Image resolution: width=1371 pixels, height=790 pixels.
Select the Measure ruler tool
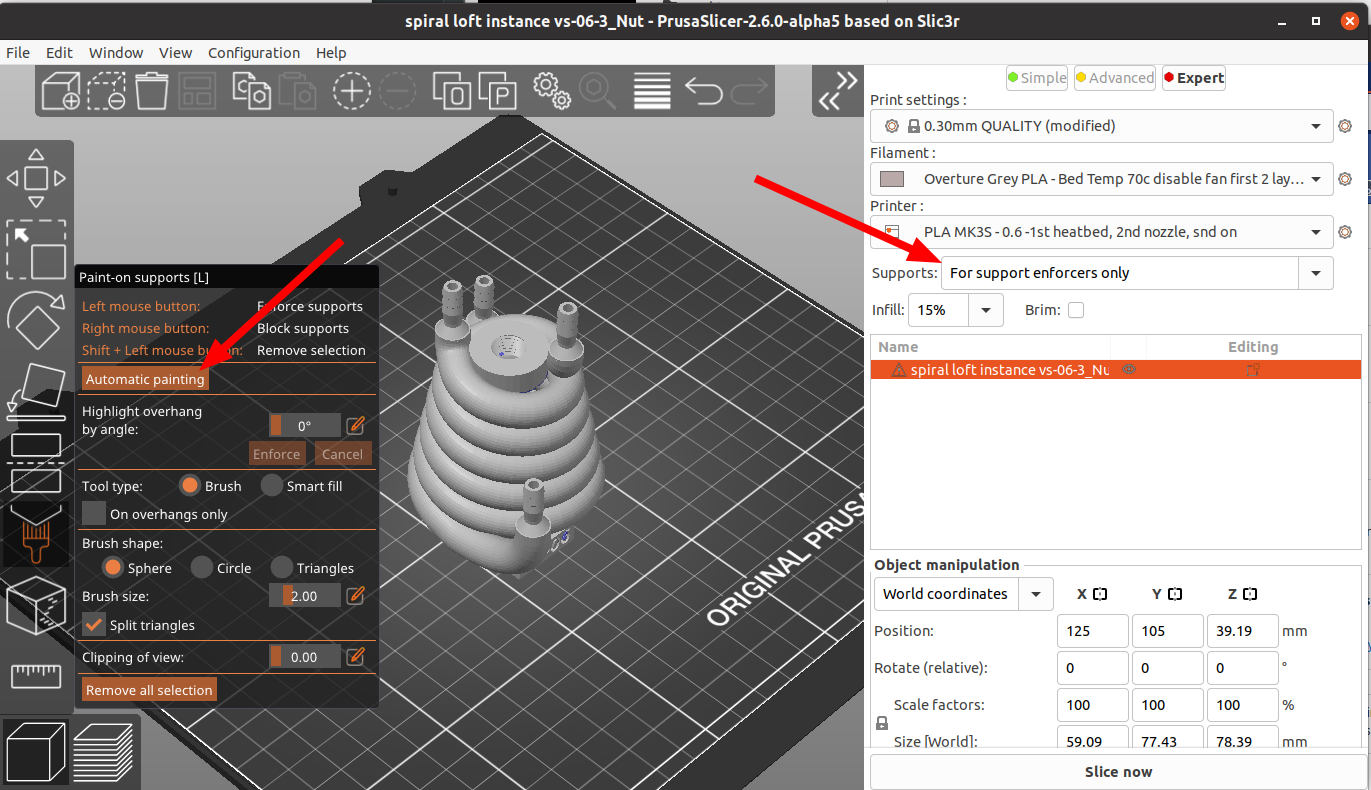(36, 677)
